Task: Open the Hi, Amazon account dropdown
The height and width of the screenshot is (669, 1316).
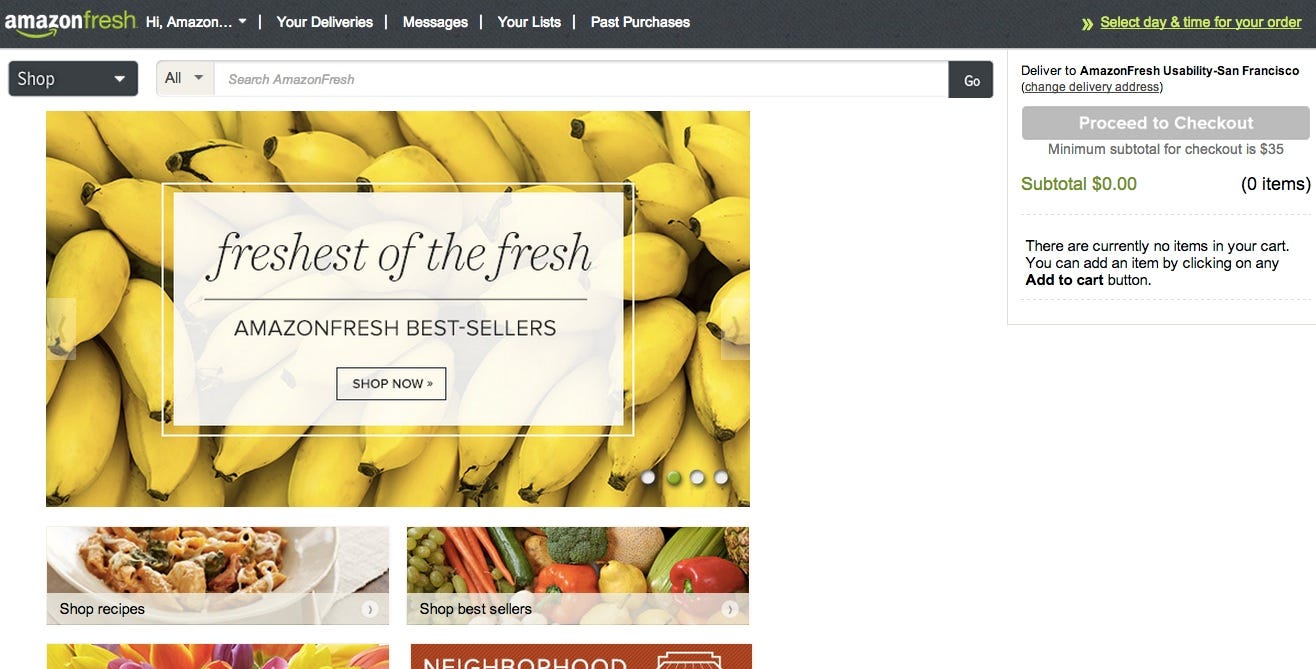Action: [196, 22]
